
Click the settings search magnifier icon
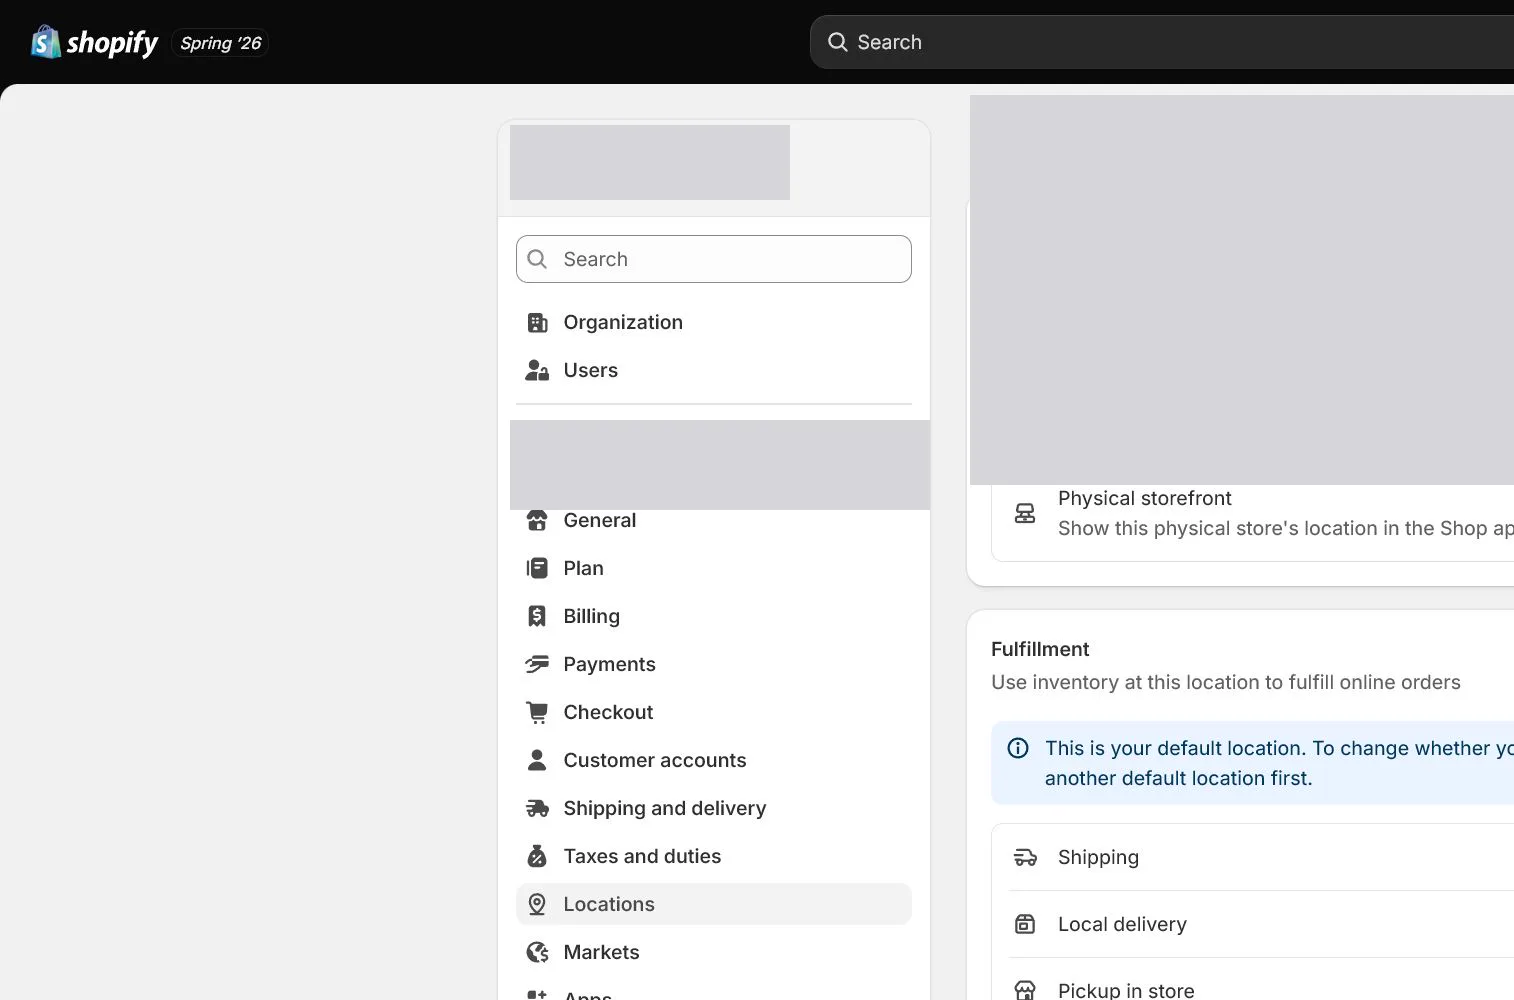tap(537, 259)
